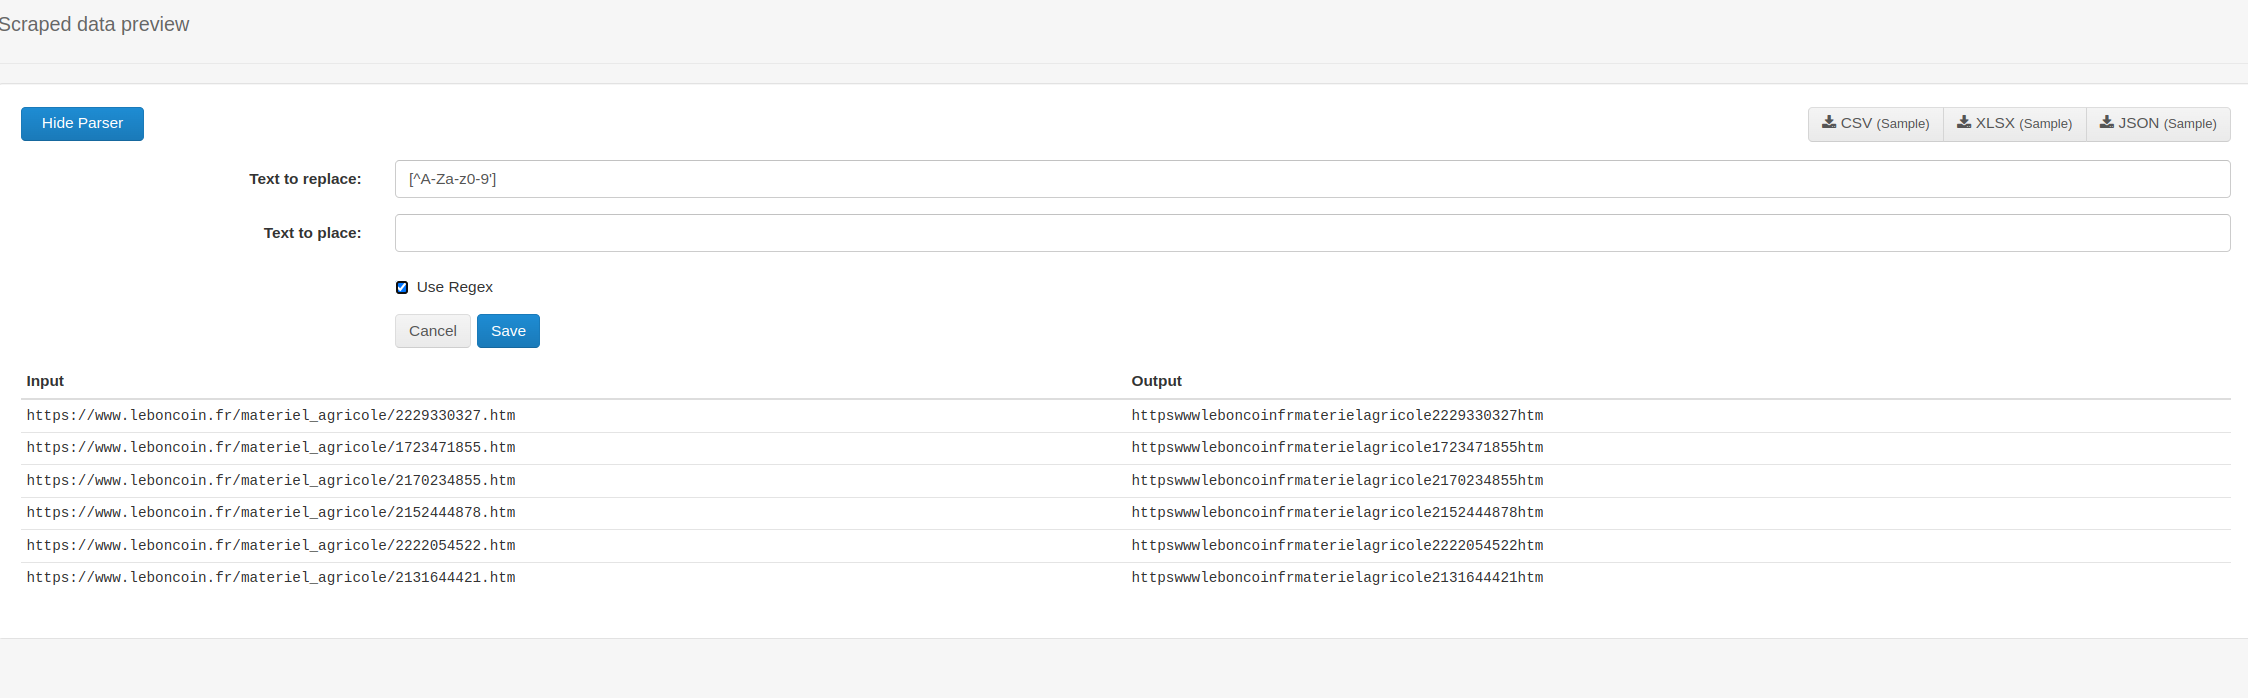Focus the Text to replace field
This screenshot has height=698, width=2248.
(1312, 179)
